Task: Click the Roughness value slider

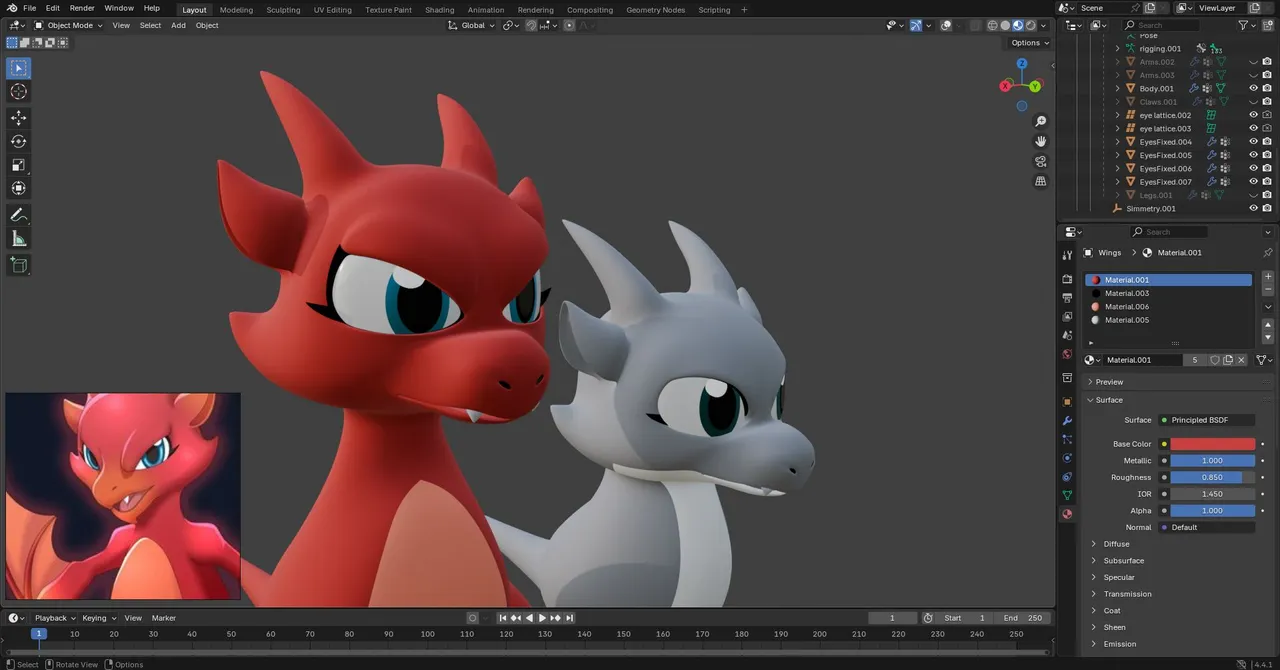Action: coord(1212,477)
